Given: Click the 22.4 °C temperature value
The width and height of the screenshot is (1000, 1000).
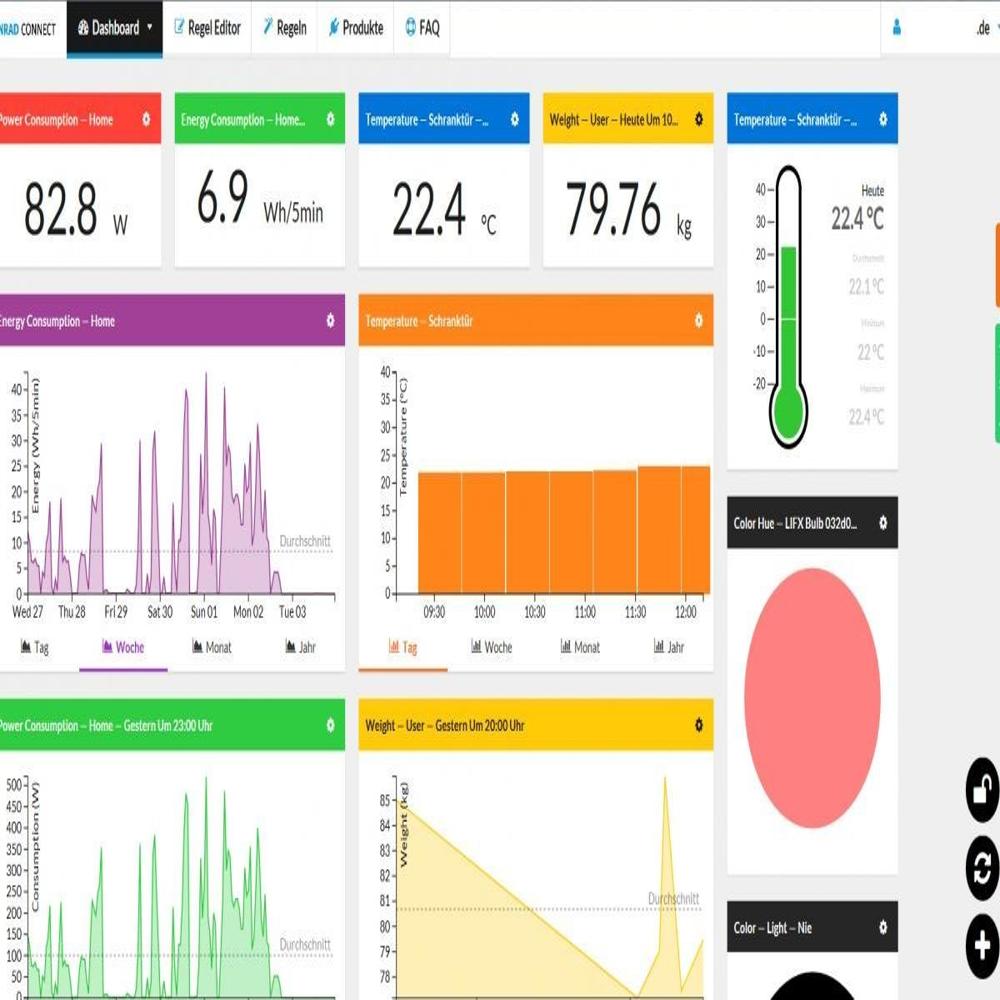Looking at the screenshot, I should [x=444, y=209].
